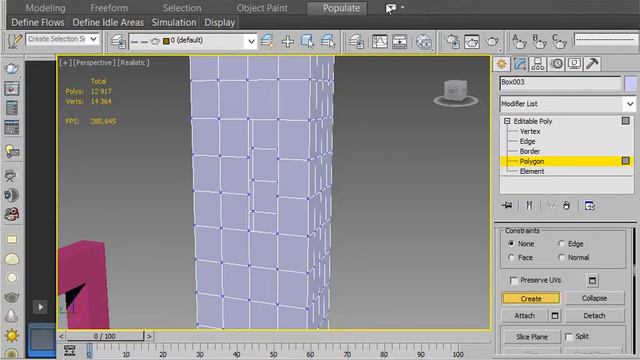Open Preserve UVs settings box
This screenshot has width=640, height=360.
592,280
